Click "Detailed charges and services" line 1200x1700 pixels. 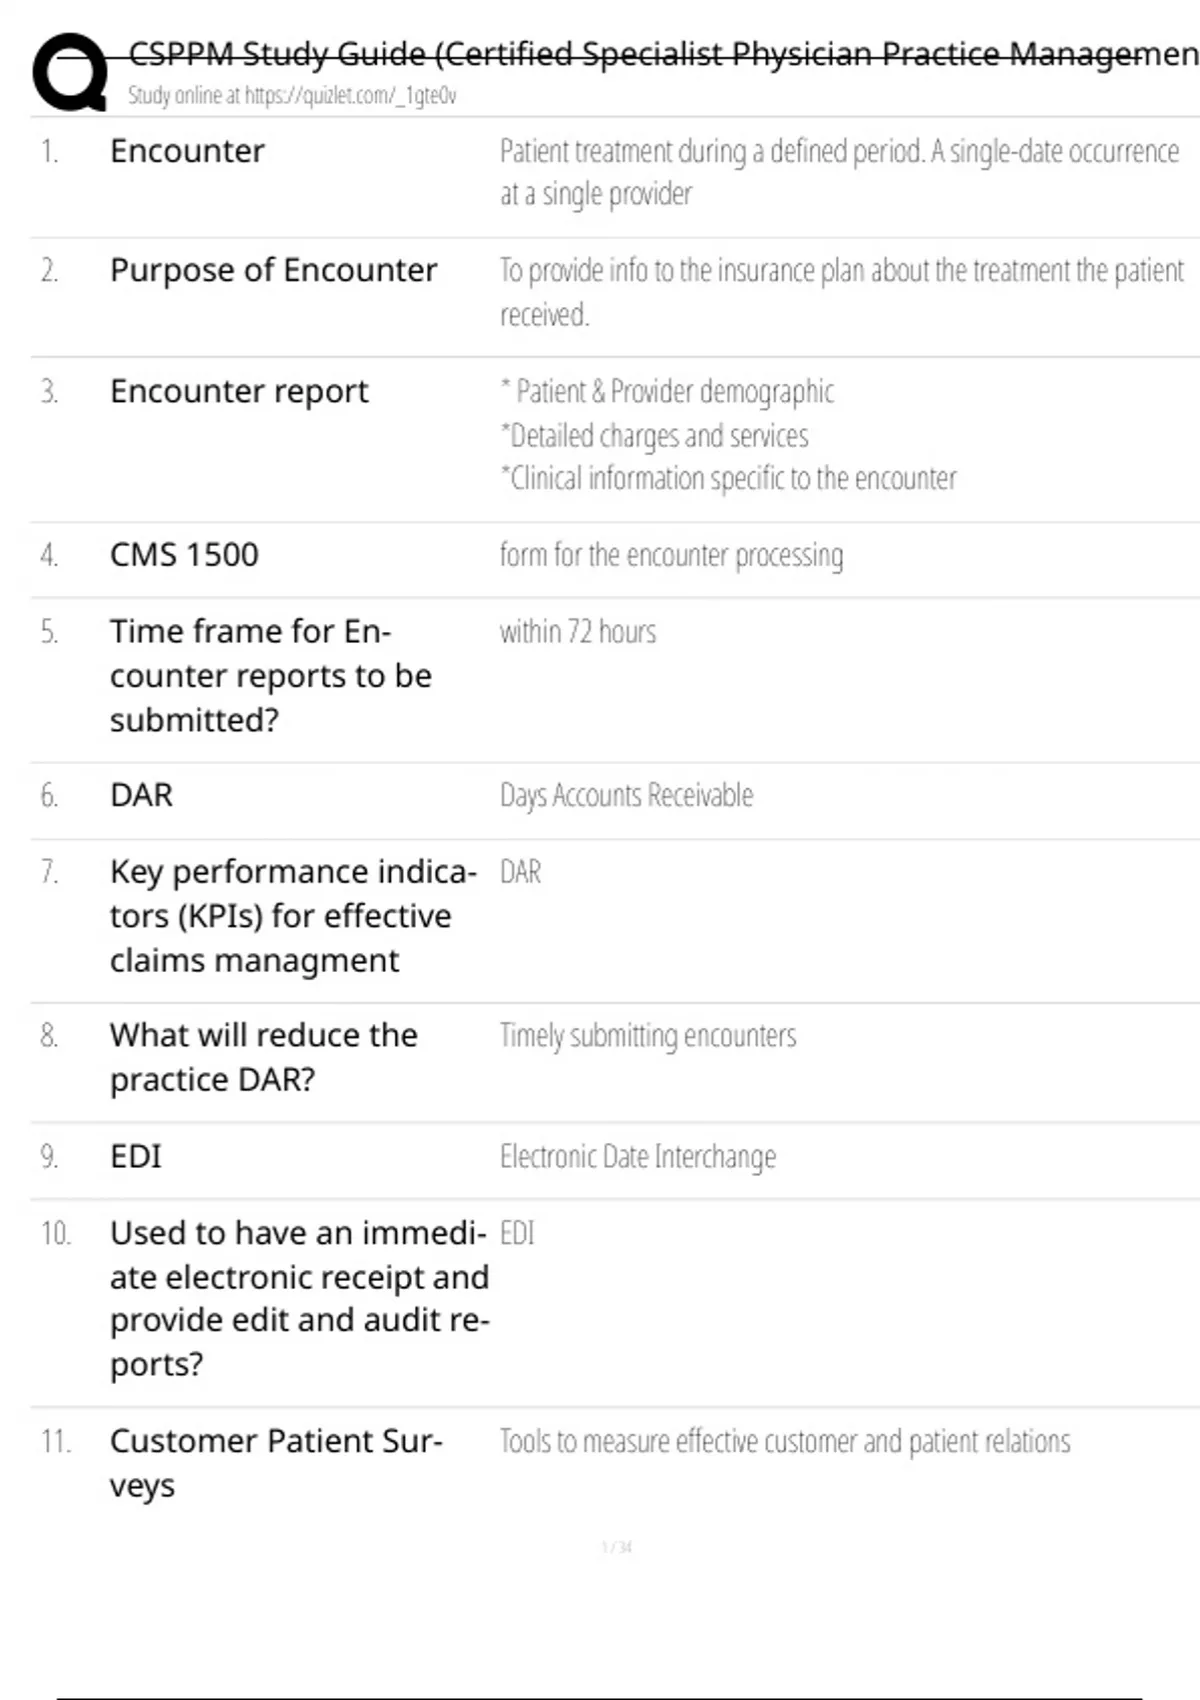coord(655,436)
